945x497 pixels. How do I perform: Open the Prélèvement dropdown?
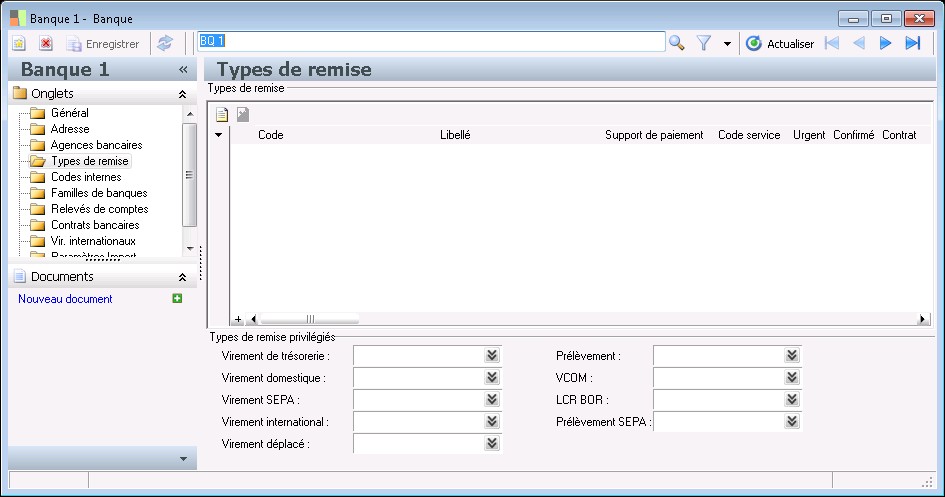coord(791,355)
